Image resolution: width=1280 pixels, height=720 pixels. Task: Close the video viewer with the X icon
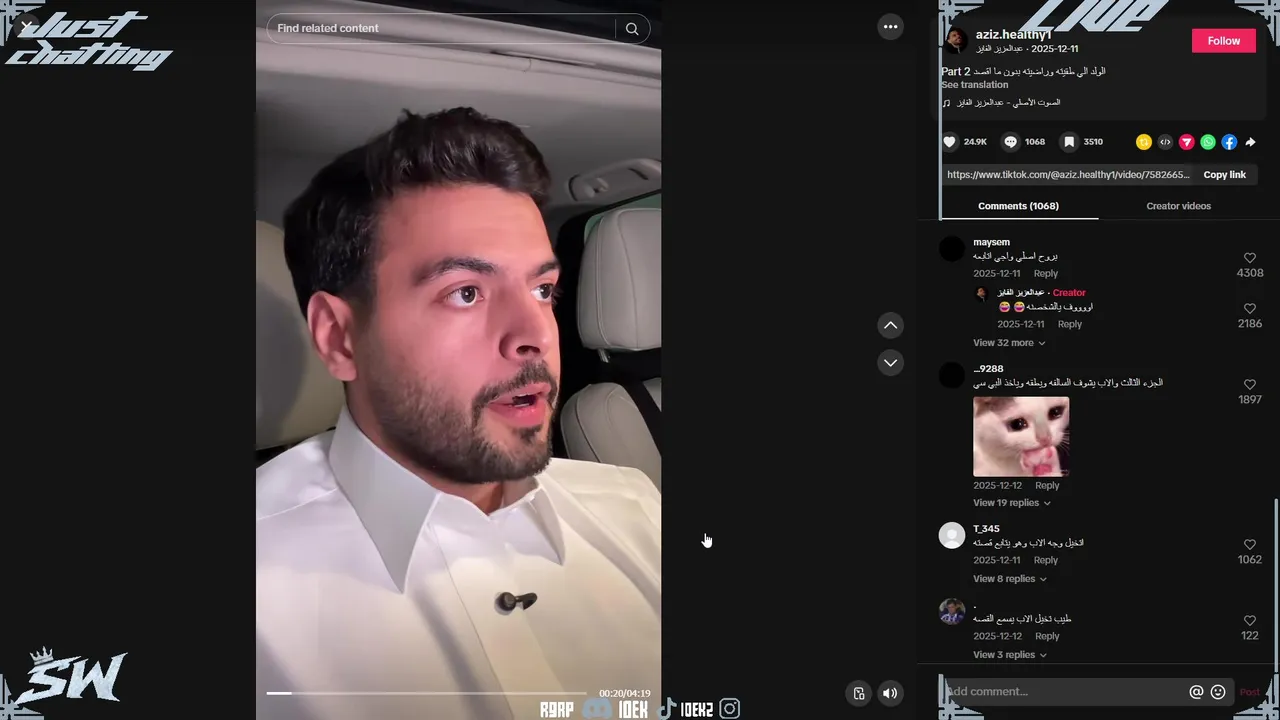27,27
